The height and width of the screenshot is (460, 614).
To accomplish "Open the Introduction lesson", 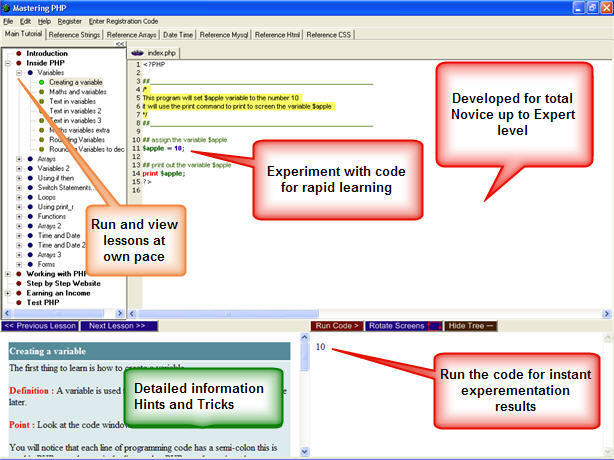I will tap(47, 53).
